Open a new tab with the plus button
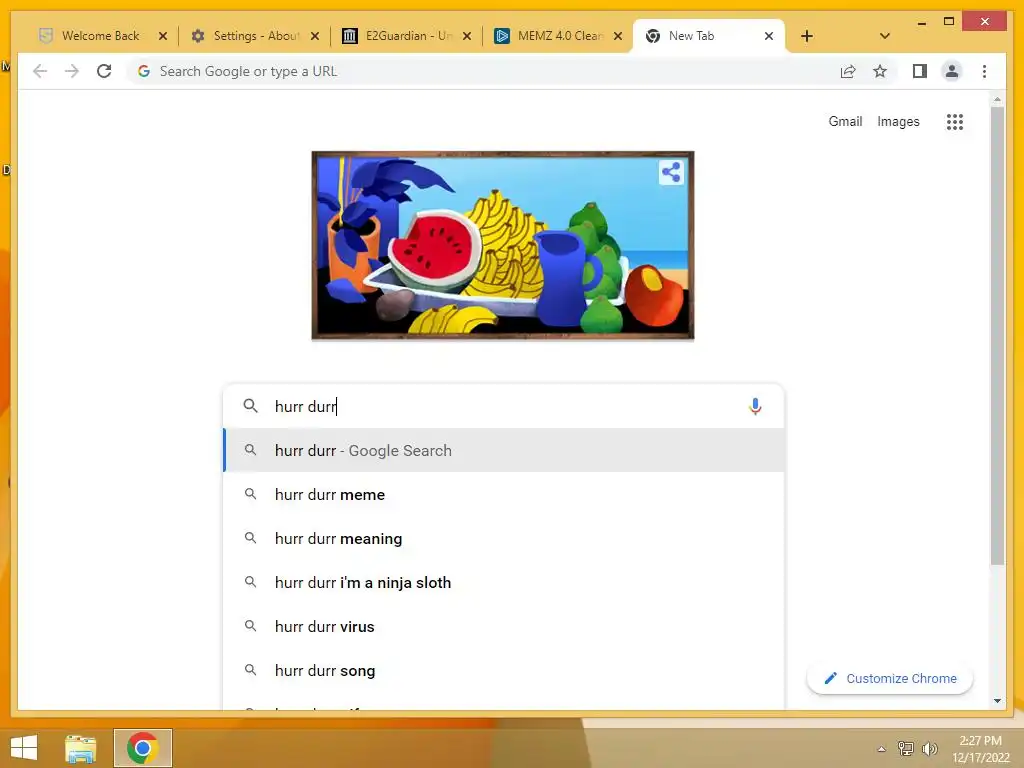Image resolution: width=1024 pixels, height=768 pixels. point(807,36)
